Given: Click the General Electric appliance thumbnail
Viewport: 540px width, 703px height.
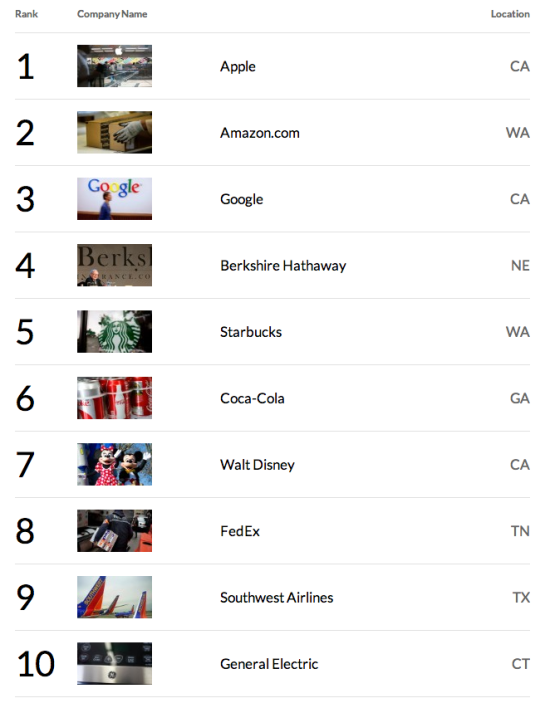Looking at the screenshot, I should 114,663.
